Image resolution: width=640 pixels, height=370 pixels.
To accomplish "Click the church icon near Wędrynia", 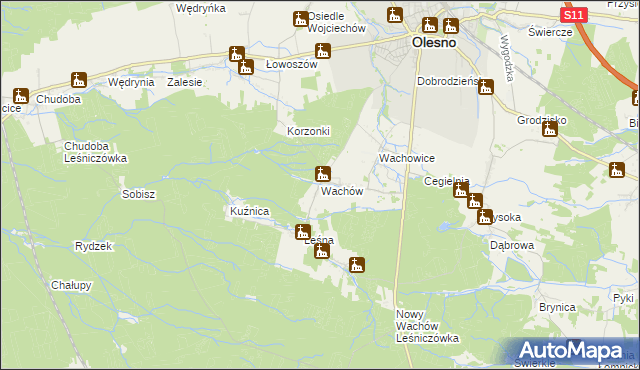I will [79, 80].
